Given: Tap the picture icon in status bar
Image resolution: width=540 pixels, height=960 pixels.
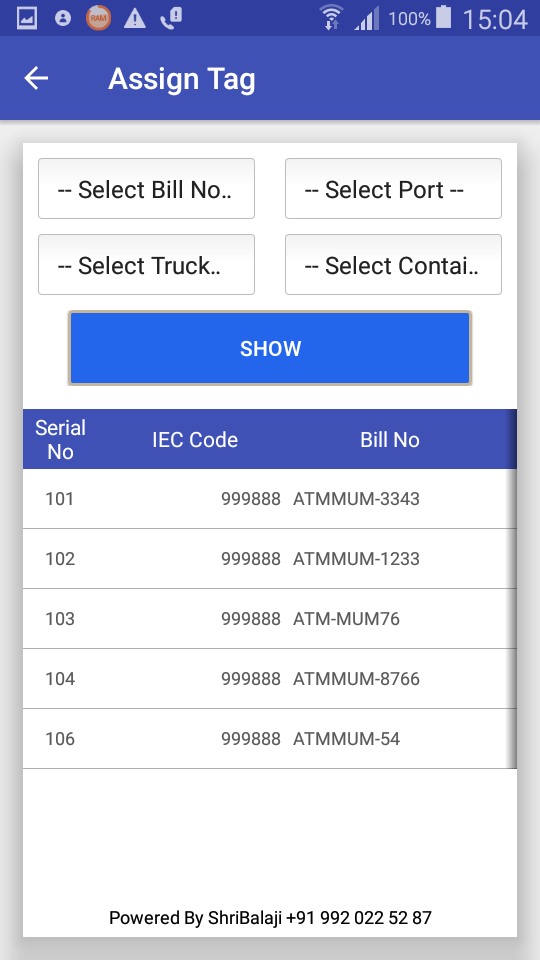Looking at the screenshot, I should point(27,18).
